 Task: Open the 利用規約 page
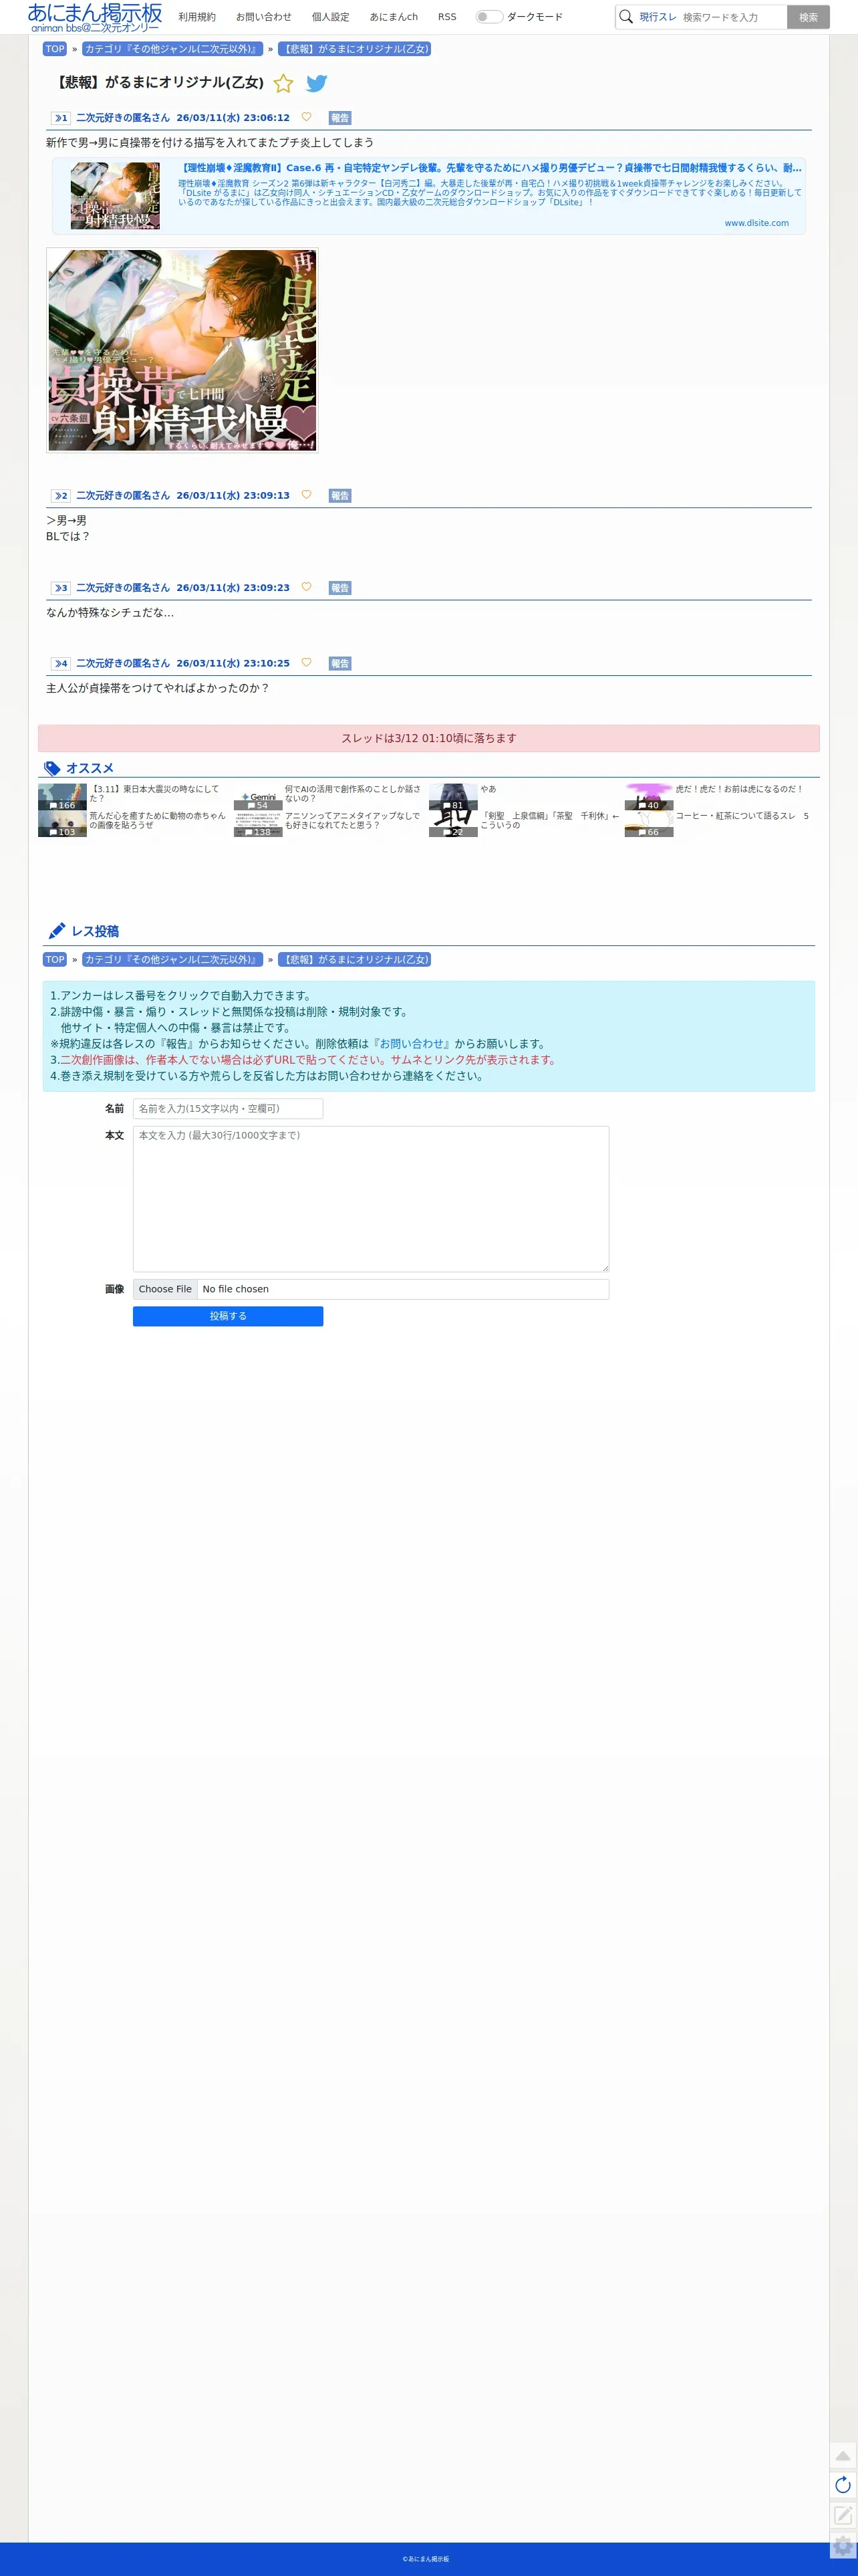click(x=197, y=17)
